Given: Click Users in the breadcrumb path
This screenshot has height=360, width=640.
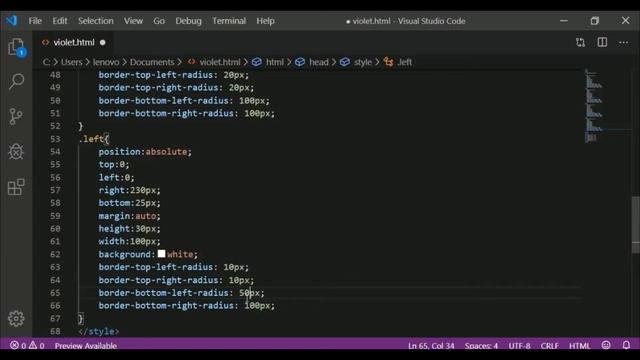Looking at the screenshot, I should [71, 62].
